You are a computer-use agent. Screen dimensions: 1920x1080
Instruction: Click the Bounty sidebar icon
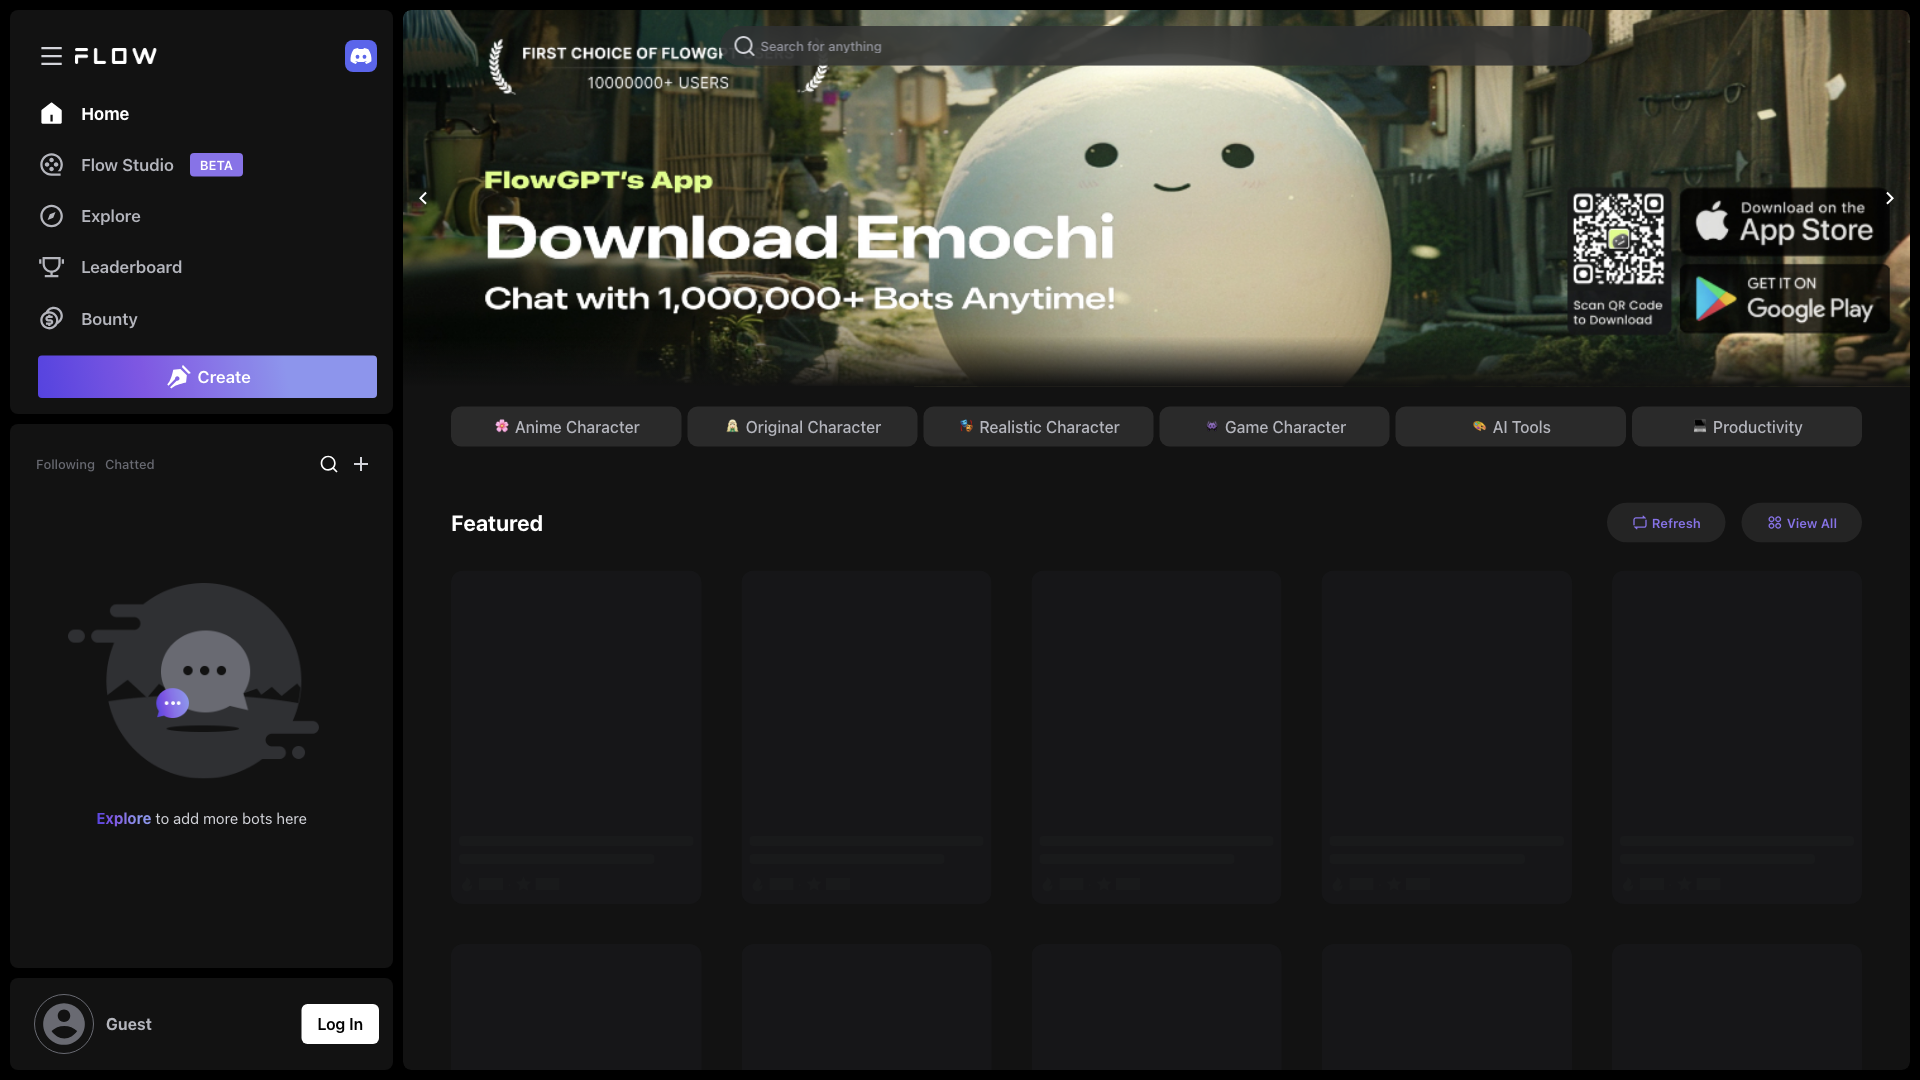(x=50, y=319)
